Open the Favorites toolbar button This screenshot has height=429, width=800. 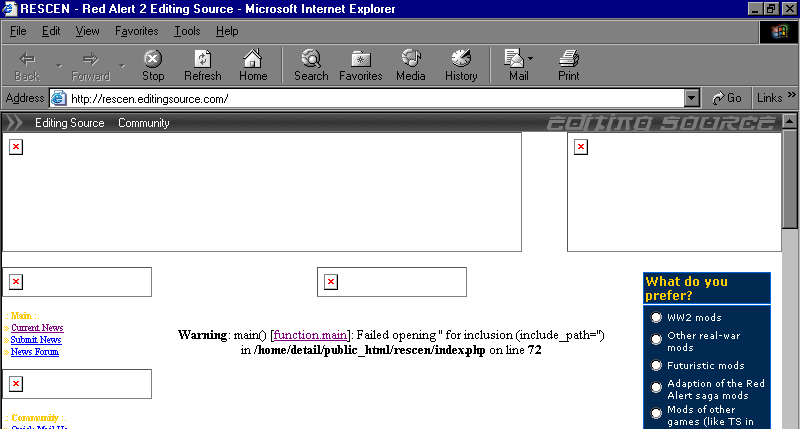coord(361,66)
